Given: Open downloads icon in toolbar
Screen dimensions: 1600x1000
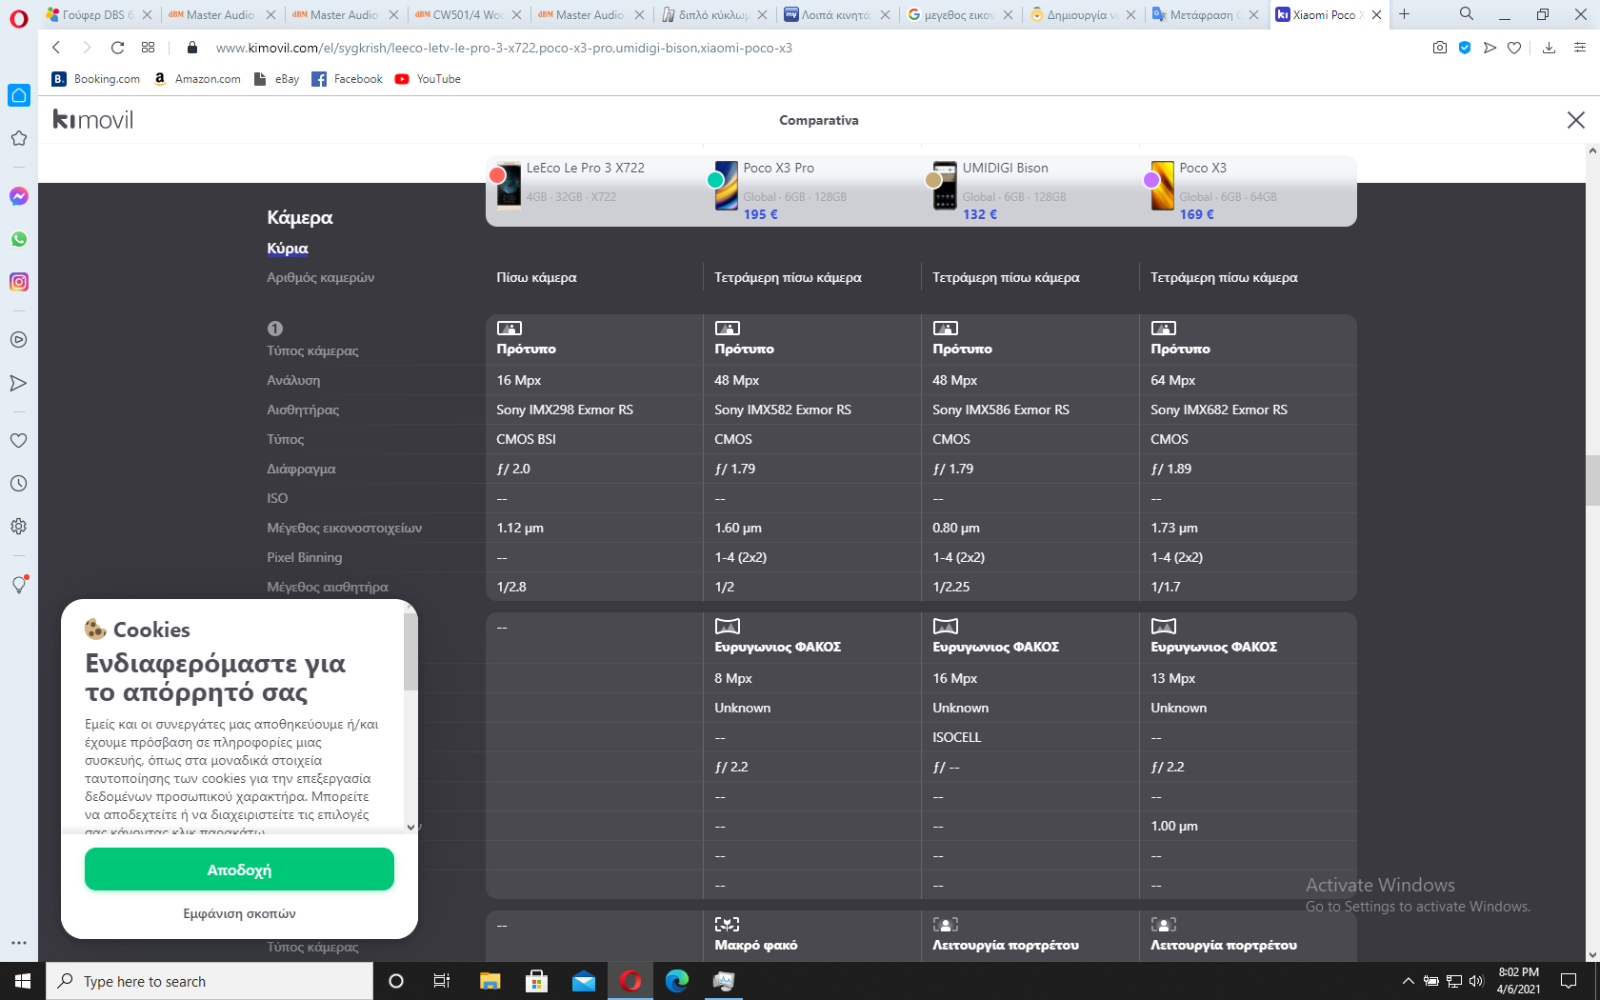Looking at the screenshot, I should tap(1549, 47).
